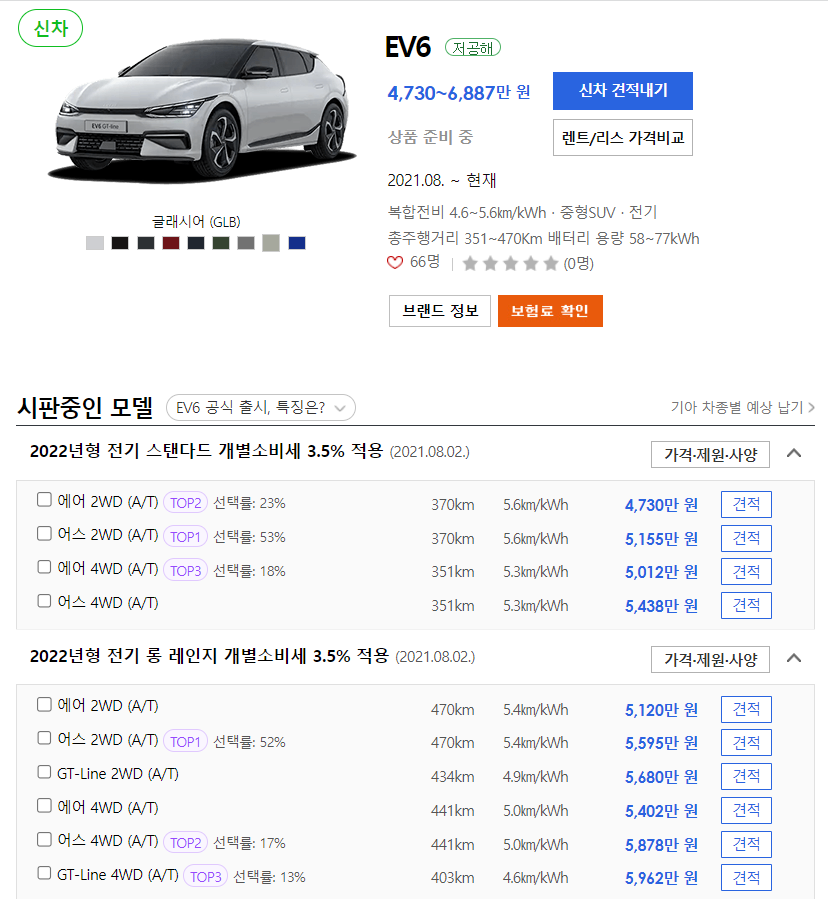
Task: Click TOP2 badge on 에어 2WD standard
Action: point(185,503)
